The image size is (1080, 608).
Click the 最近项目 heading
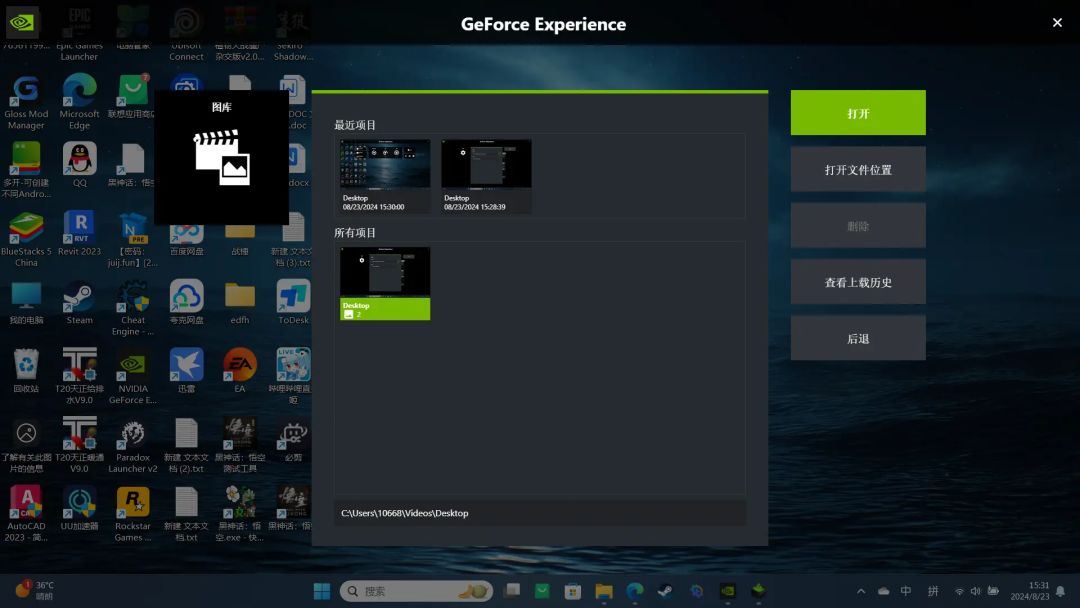point(355,125)
